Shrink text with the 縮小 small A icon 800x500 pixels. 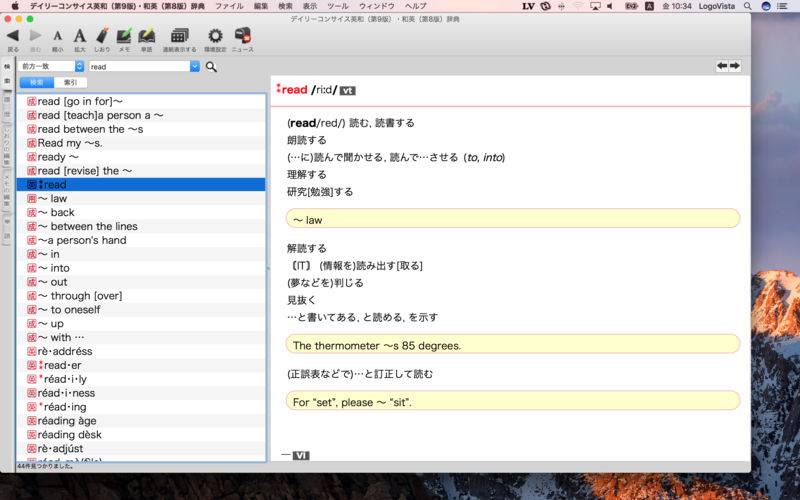point(58,36)
